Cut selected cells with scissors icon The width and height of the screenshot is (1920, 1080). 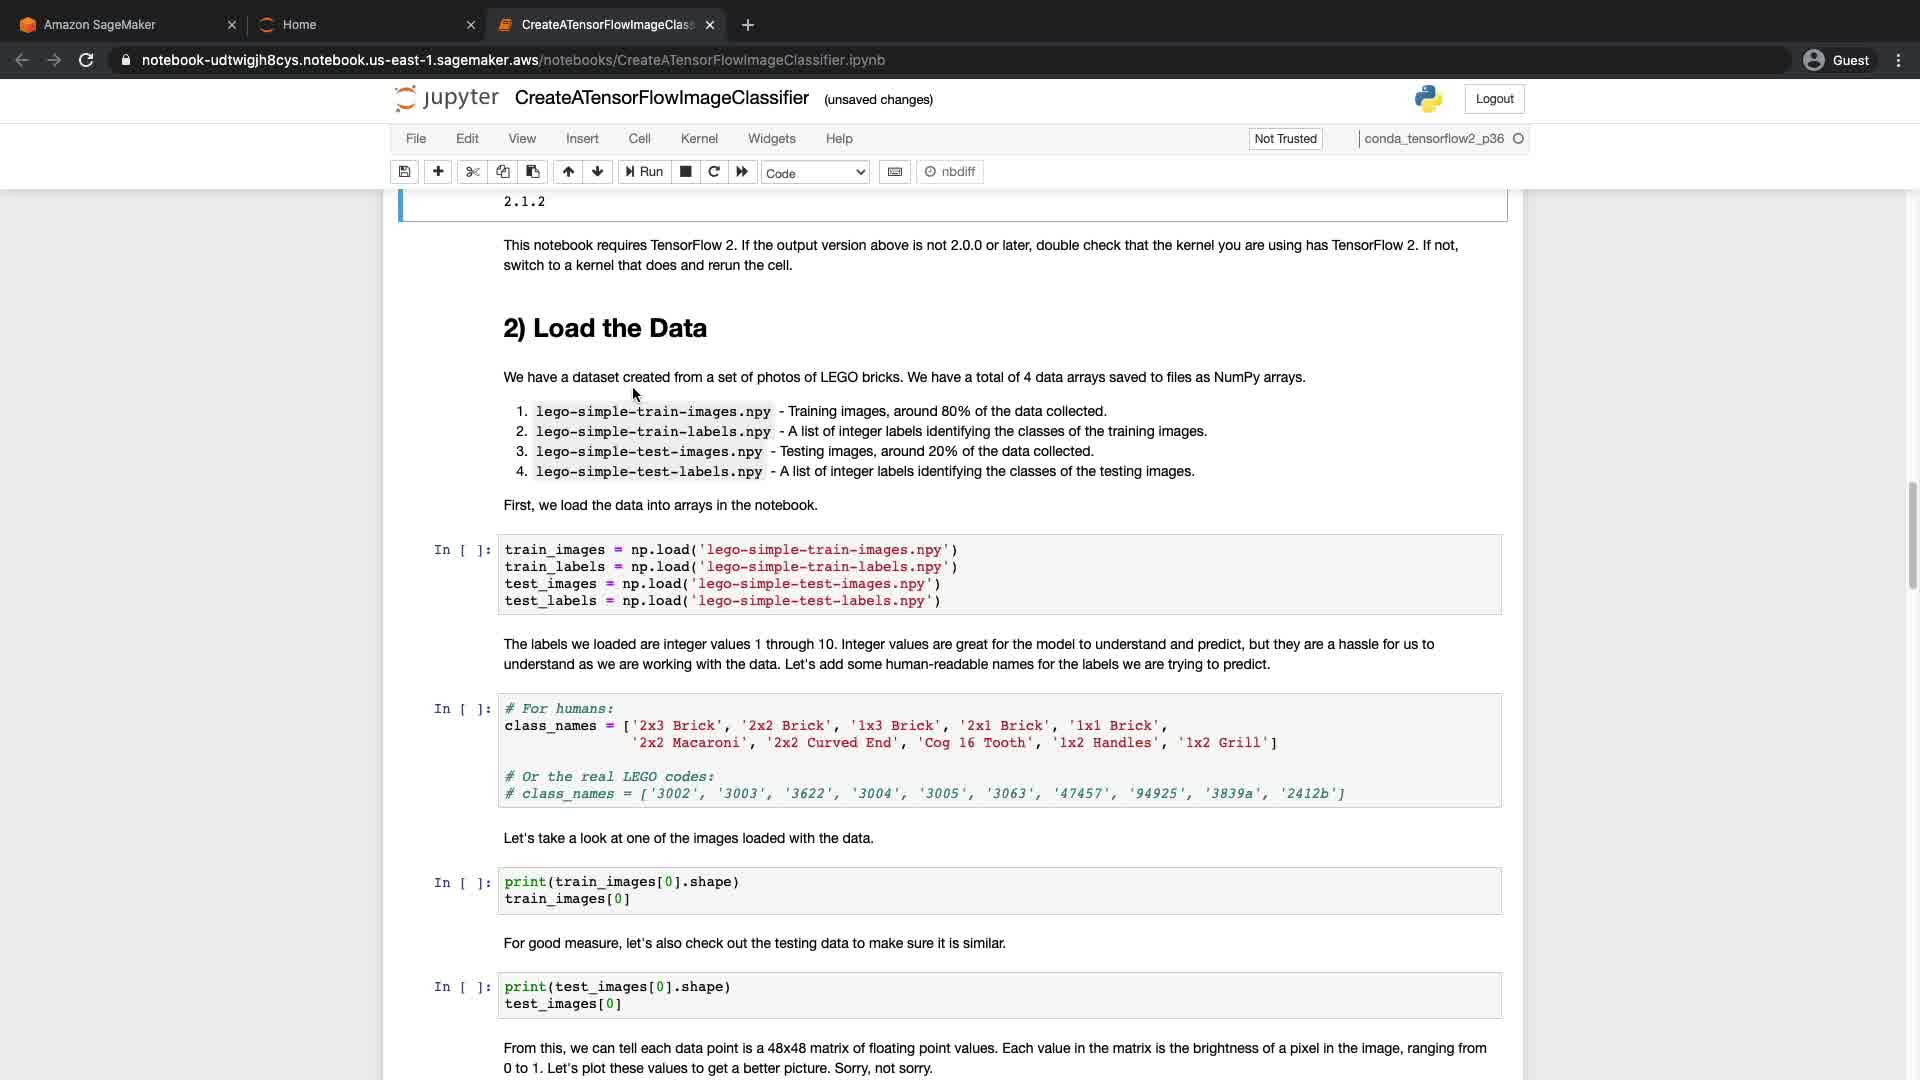(x=473, y=172)
